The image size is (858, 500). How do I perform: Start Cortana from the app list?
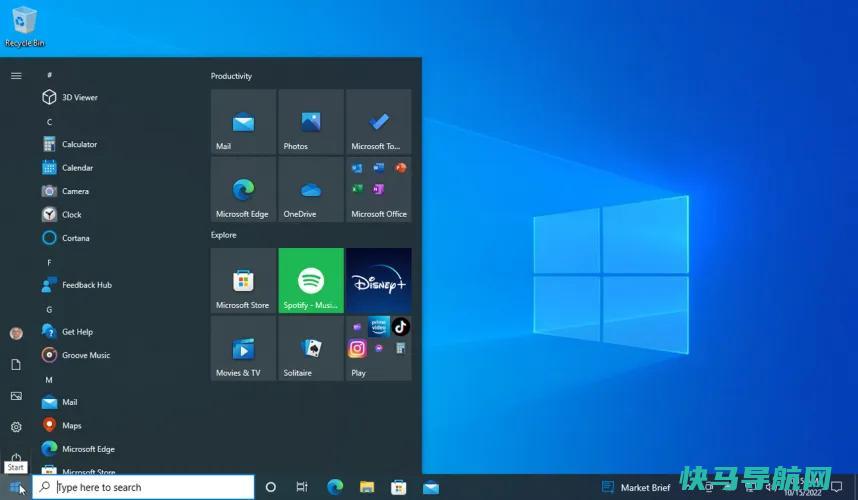click(66, 238)
